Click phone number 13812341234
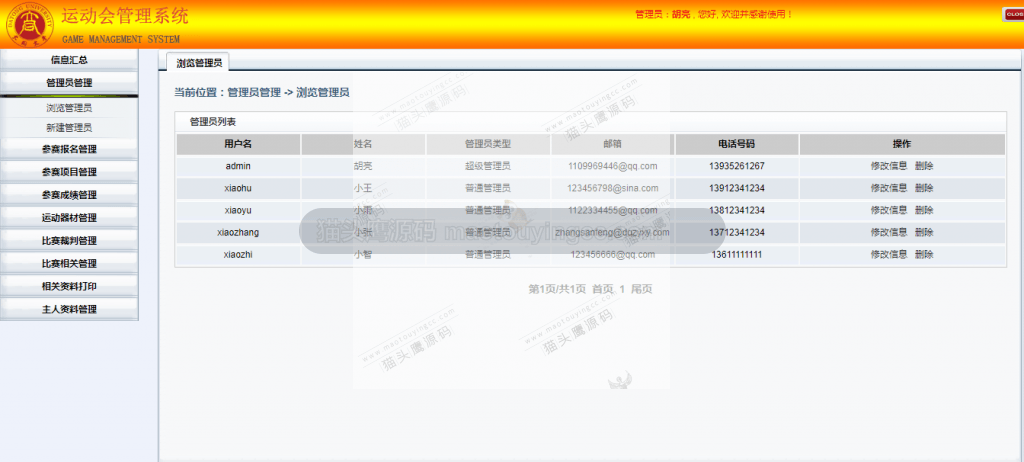Viewport: 1024px width, 462px height. [737, 210]
